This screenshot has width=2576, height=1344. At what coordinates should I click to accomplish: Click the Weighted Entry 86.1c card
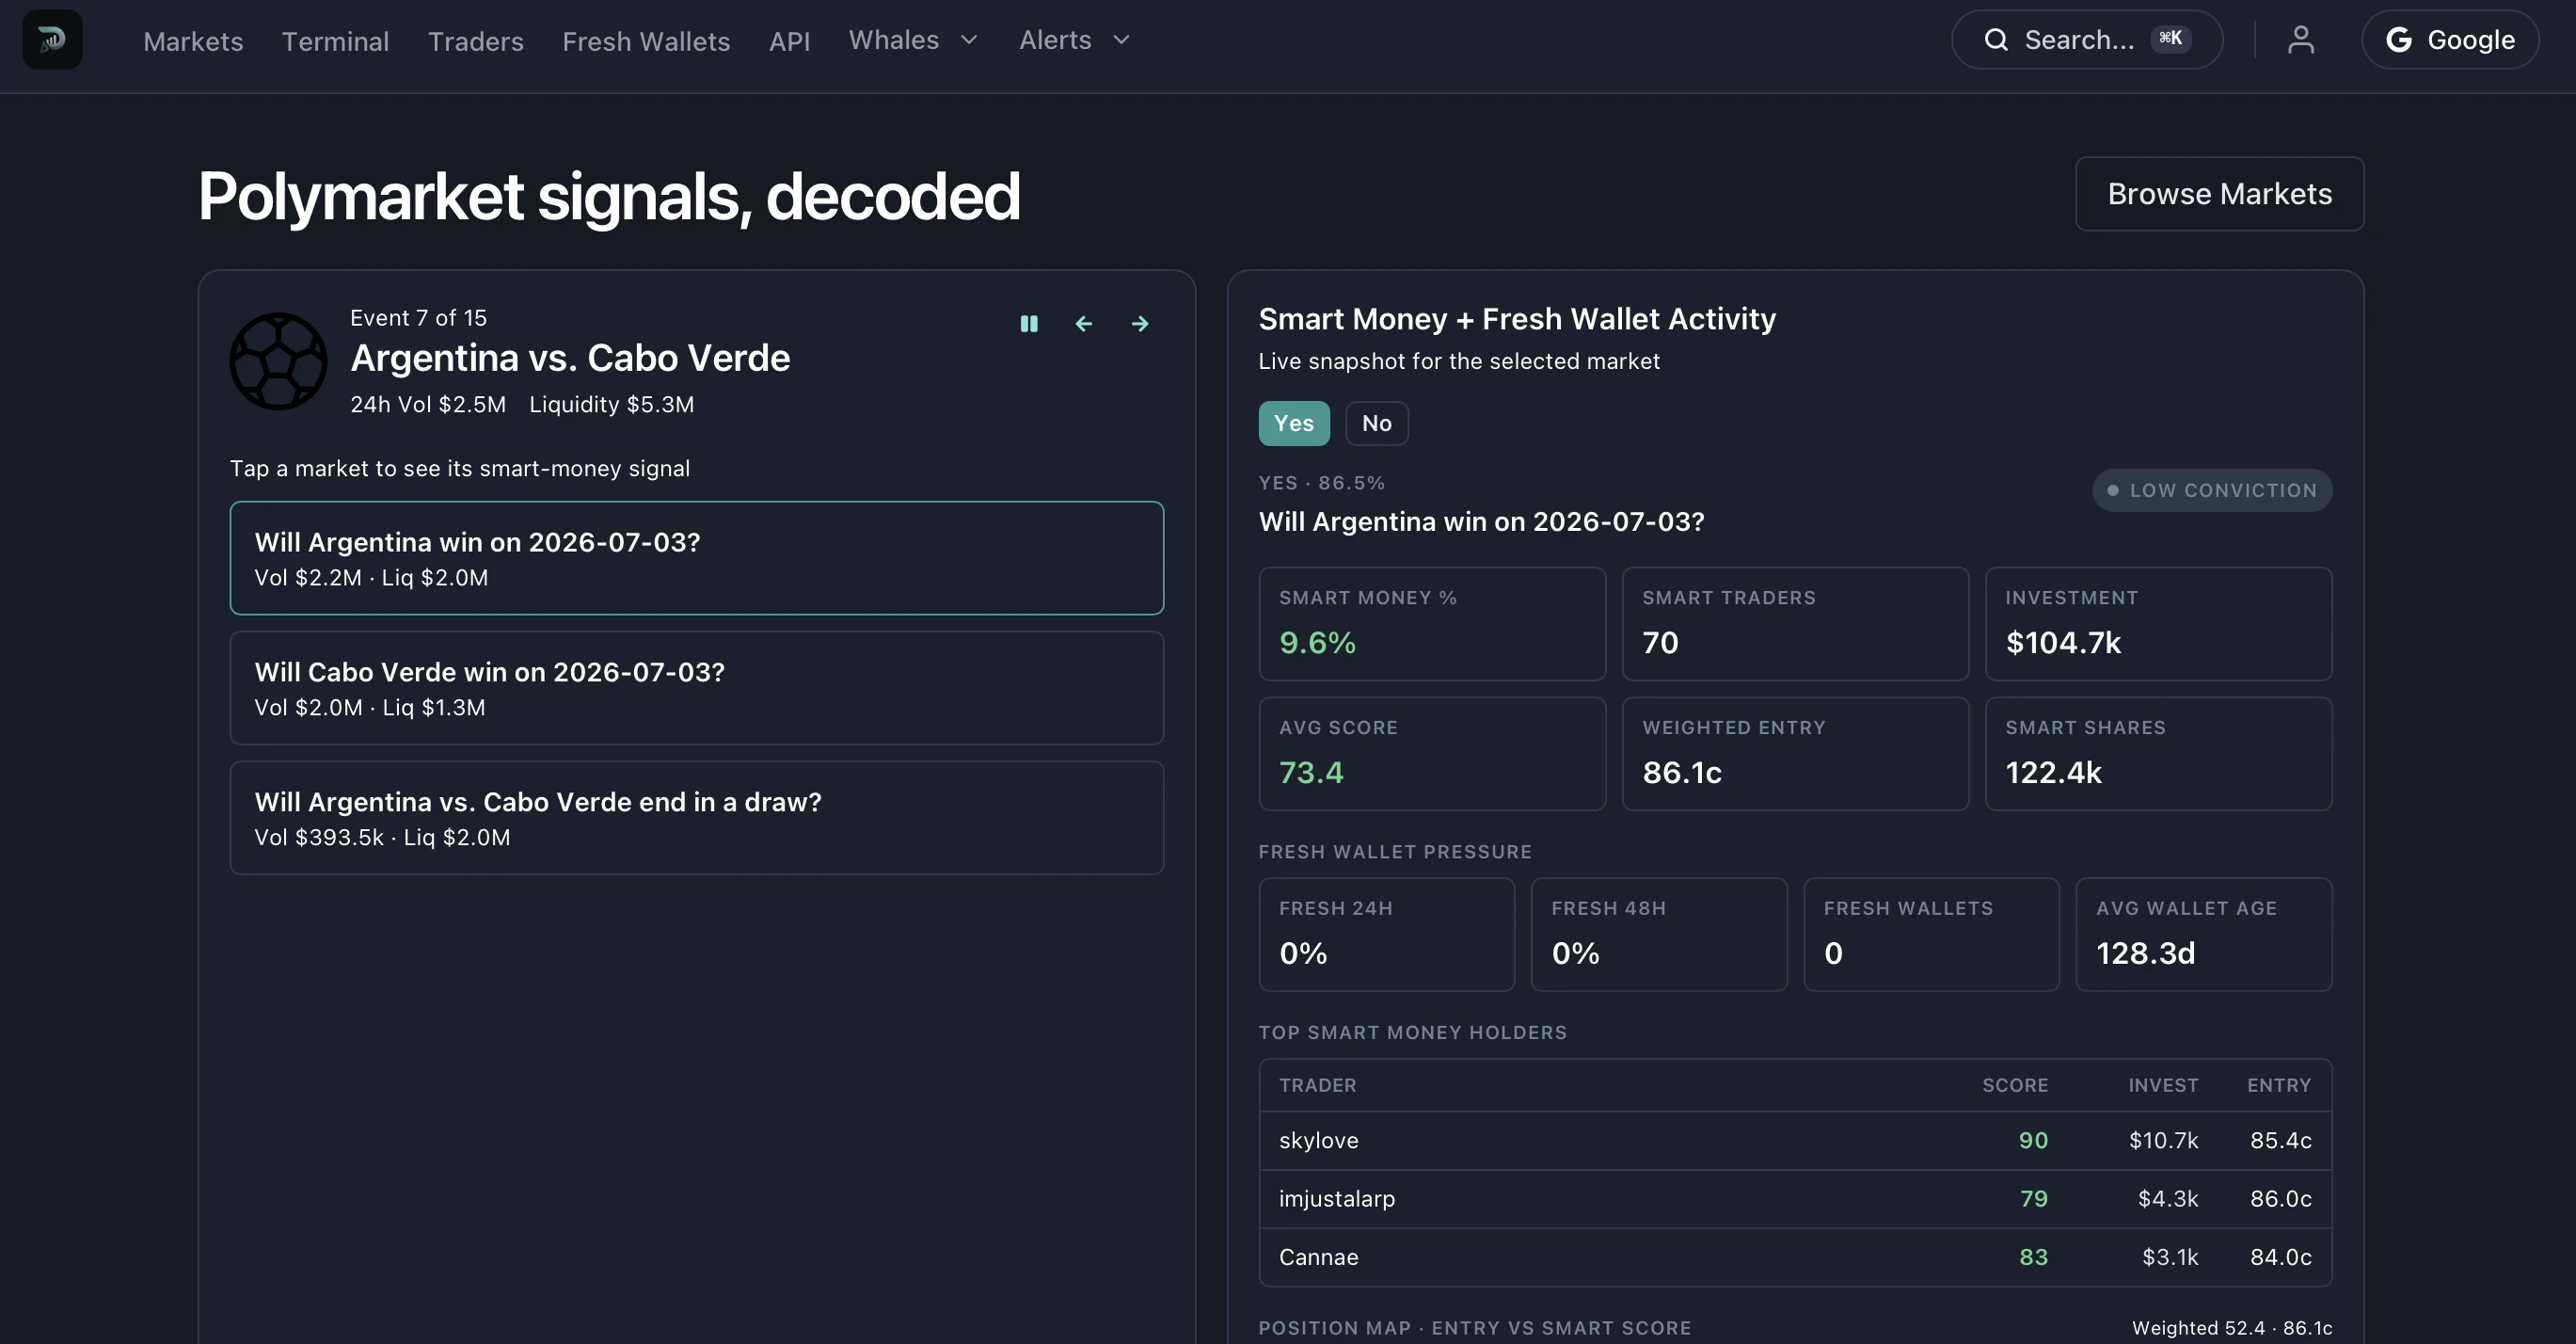(x=1795, y=754)
